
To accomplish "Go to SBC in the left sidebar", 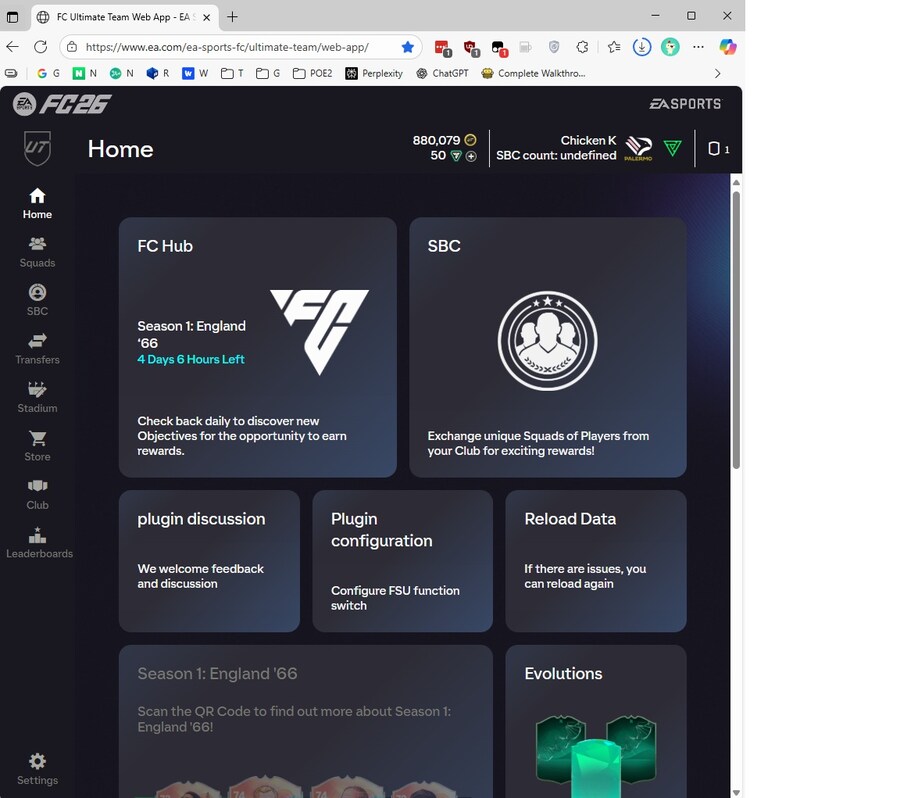I will 37,299.
